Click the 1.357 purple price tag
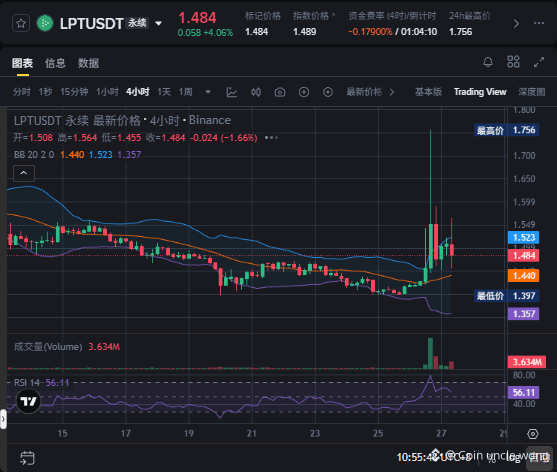 [x=524, y=314]
